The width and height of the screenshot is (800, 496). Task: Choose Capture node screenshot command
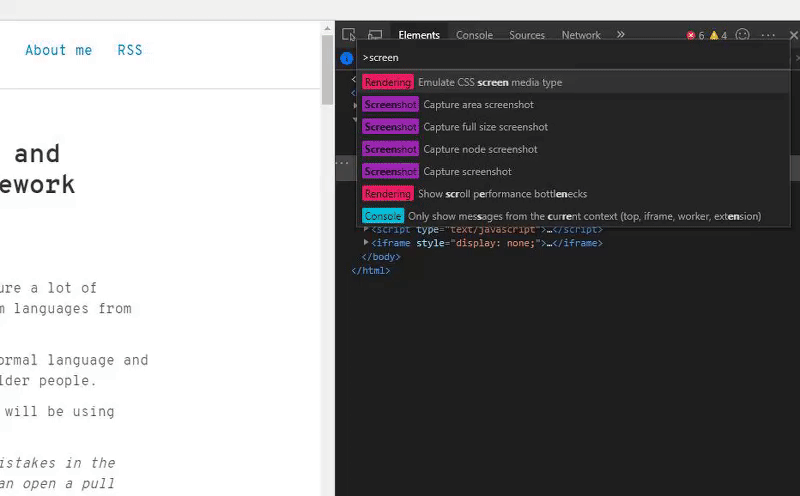(573, 150)
